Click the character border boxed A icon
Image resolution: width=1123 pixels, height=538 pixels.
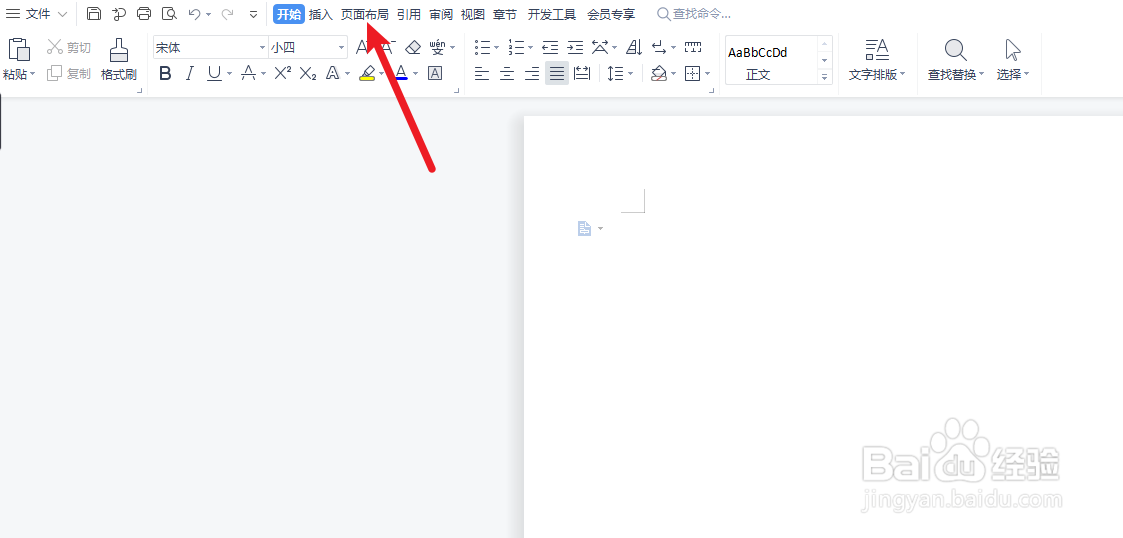pyautogui.click(x=435, y=73)
